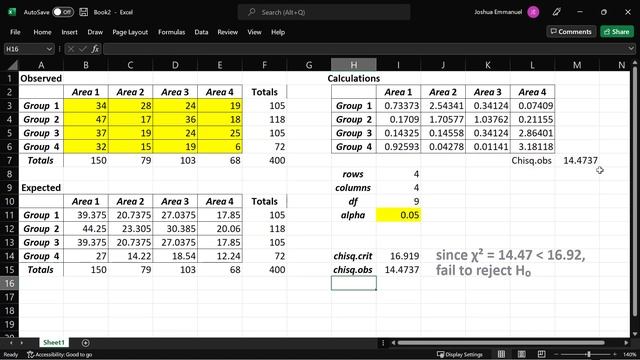The image size is (640, 360).
Task: Add a new sheet with plus icon
Action: pos(85,343)
